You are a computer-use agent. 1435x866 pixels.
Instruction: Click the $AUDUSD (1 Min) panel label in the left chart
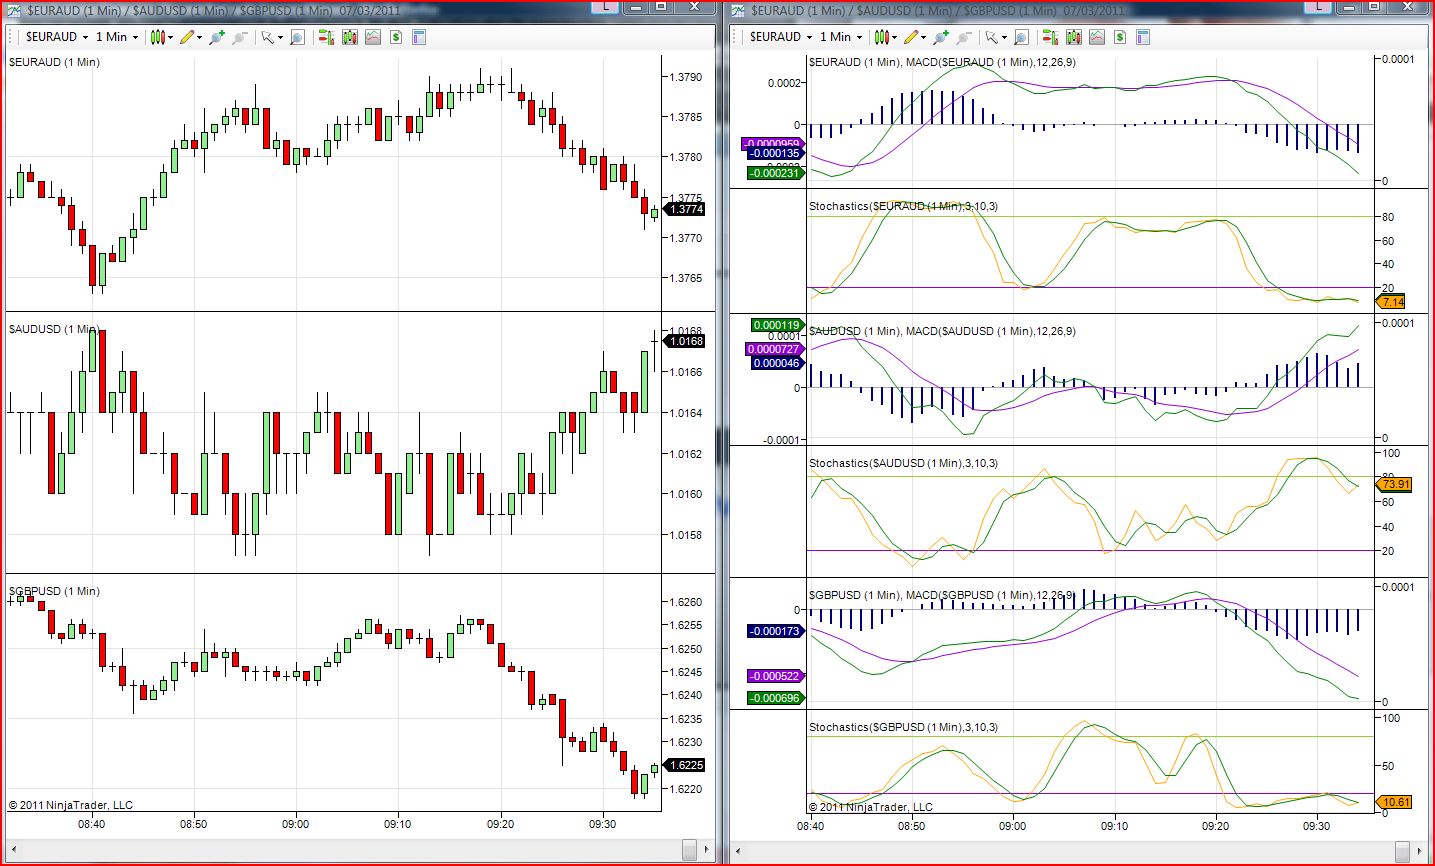coord(54,329)
